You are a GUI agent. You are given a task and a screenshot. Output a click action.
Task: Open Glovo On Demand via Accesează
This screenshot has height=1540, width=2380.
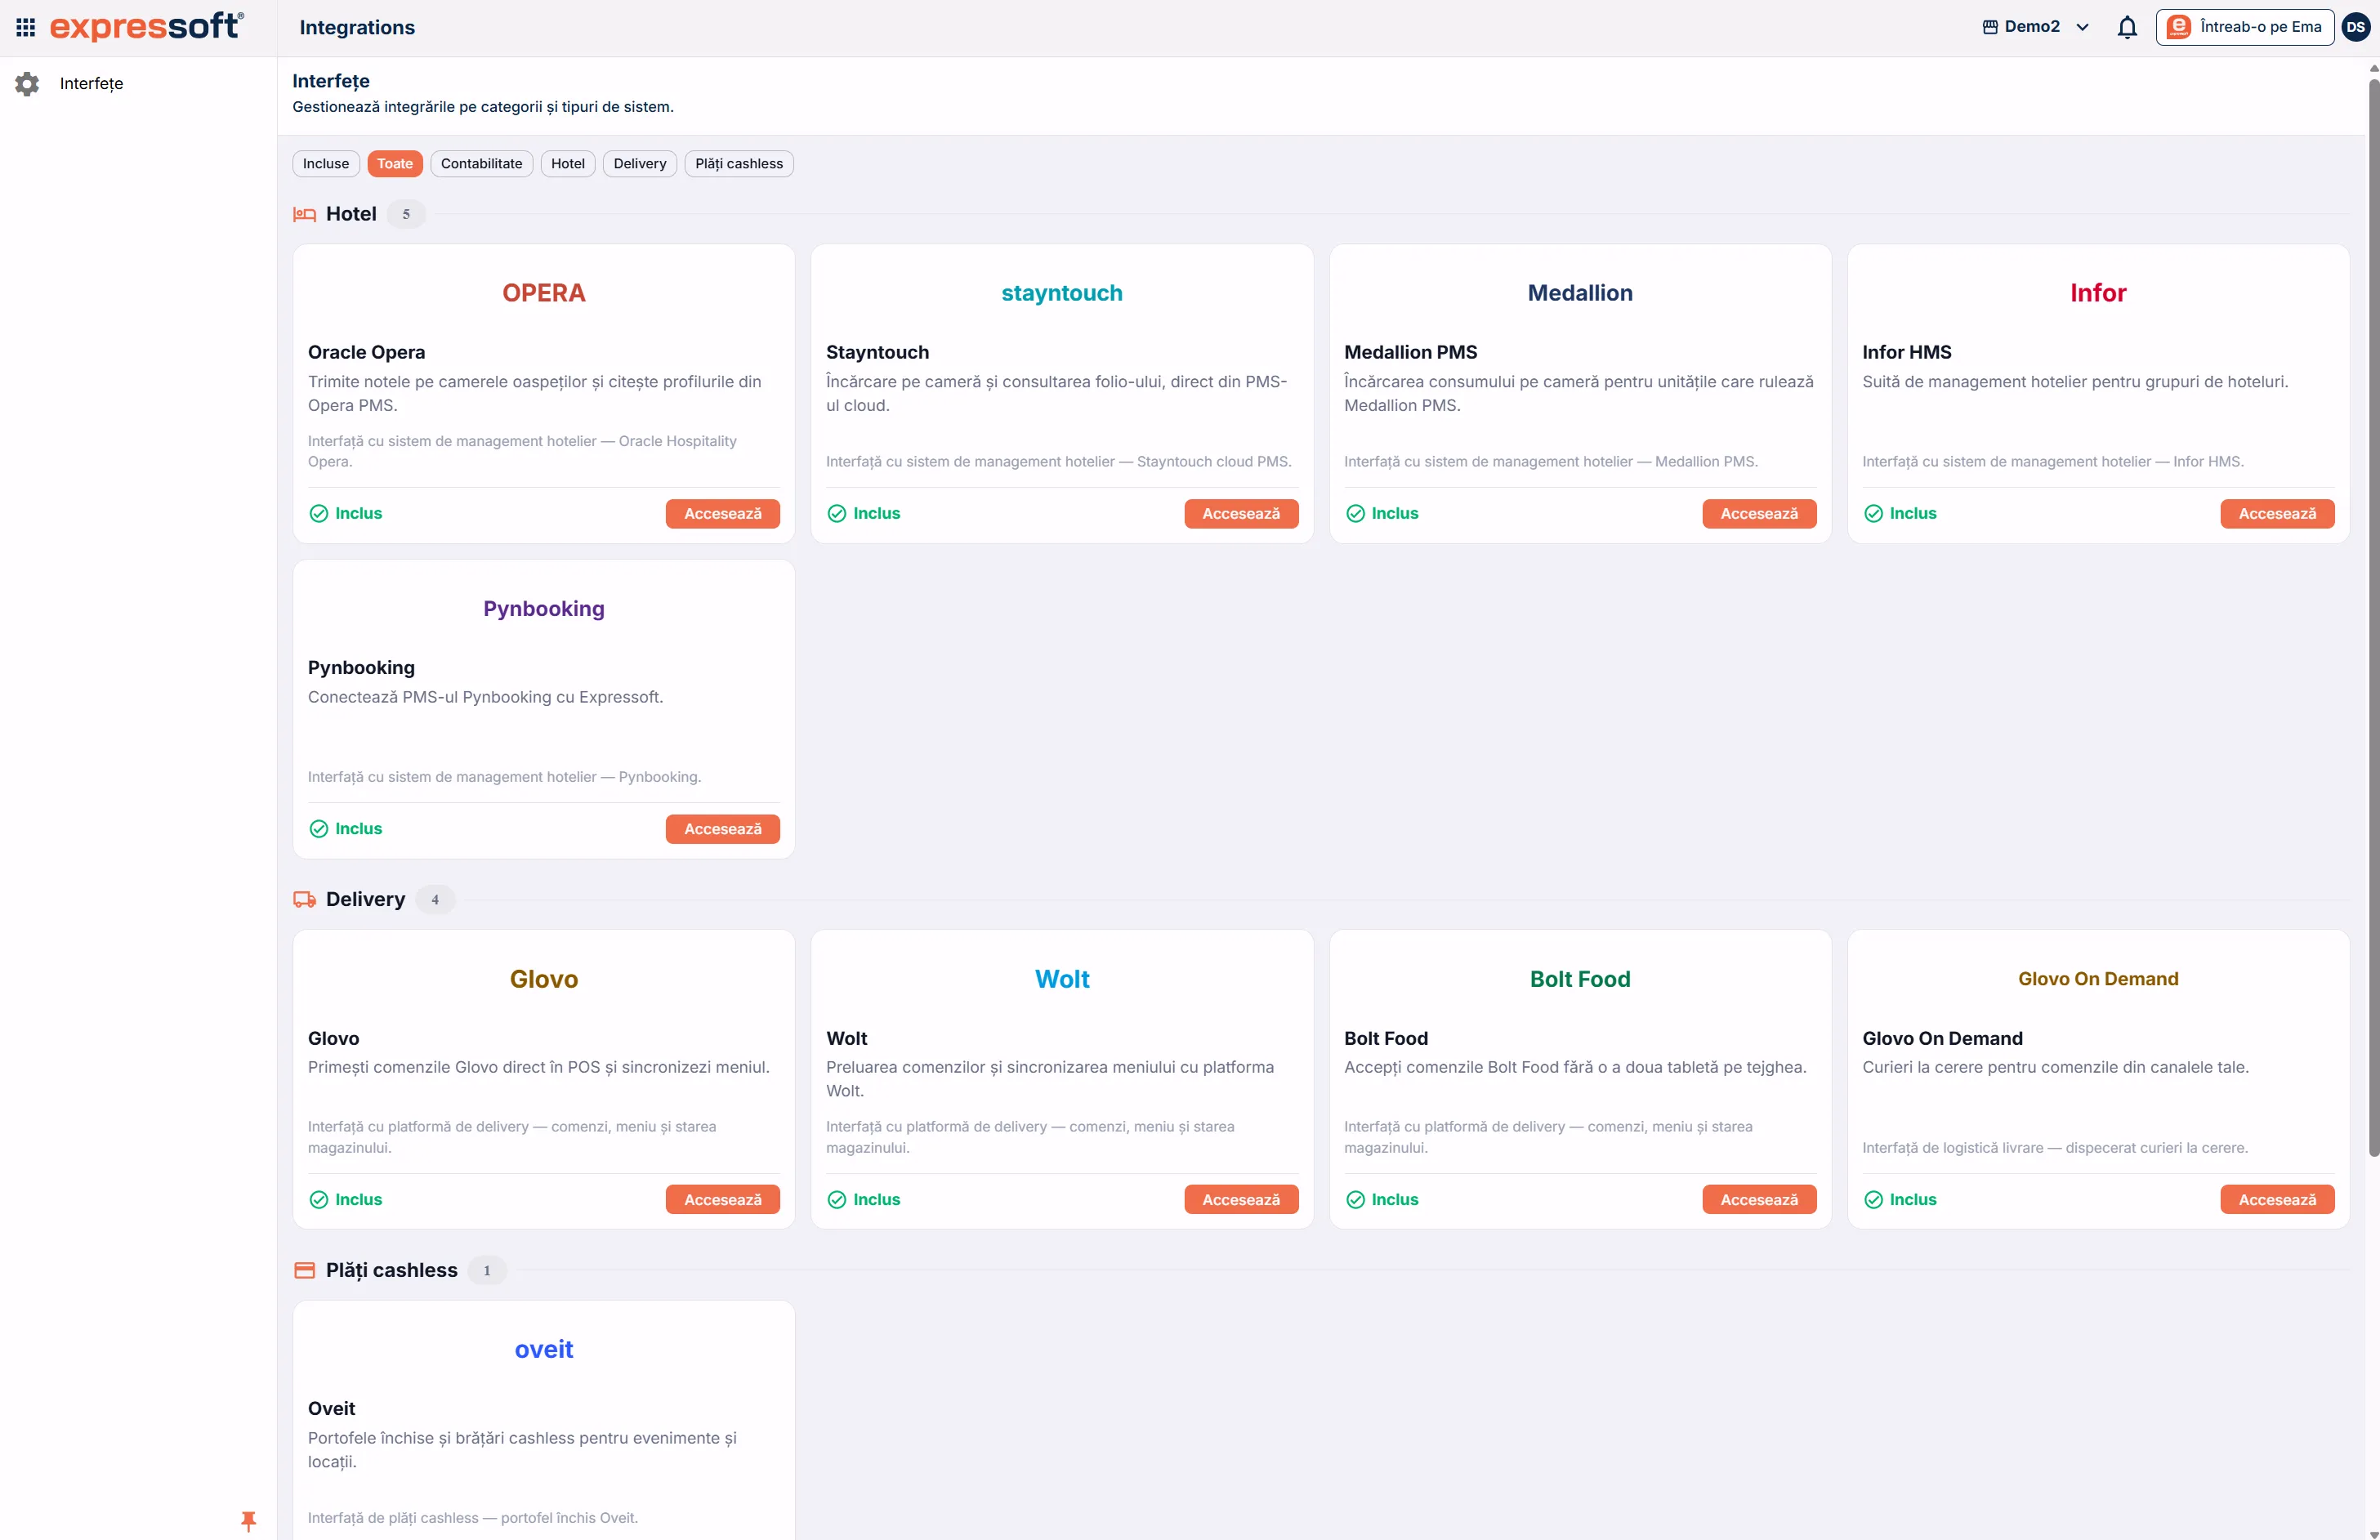[x=2277, y=1200]
